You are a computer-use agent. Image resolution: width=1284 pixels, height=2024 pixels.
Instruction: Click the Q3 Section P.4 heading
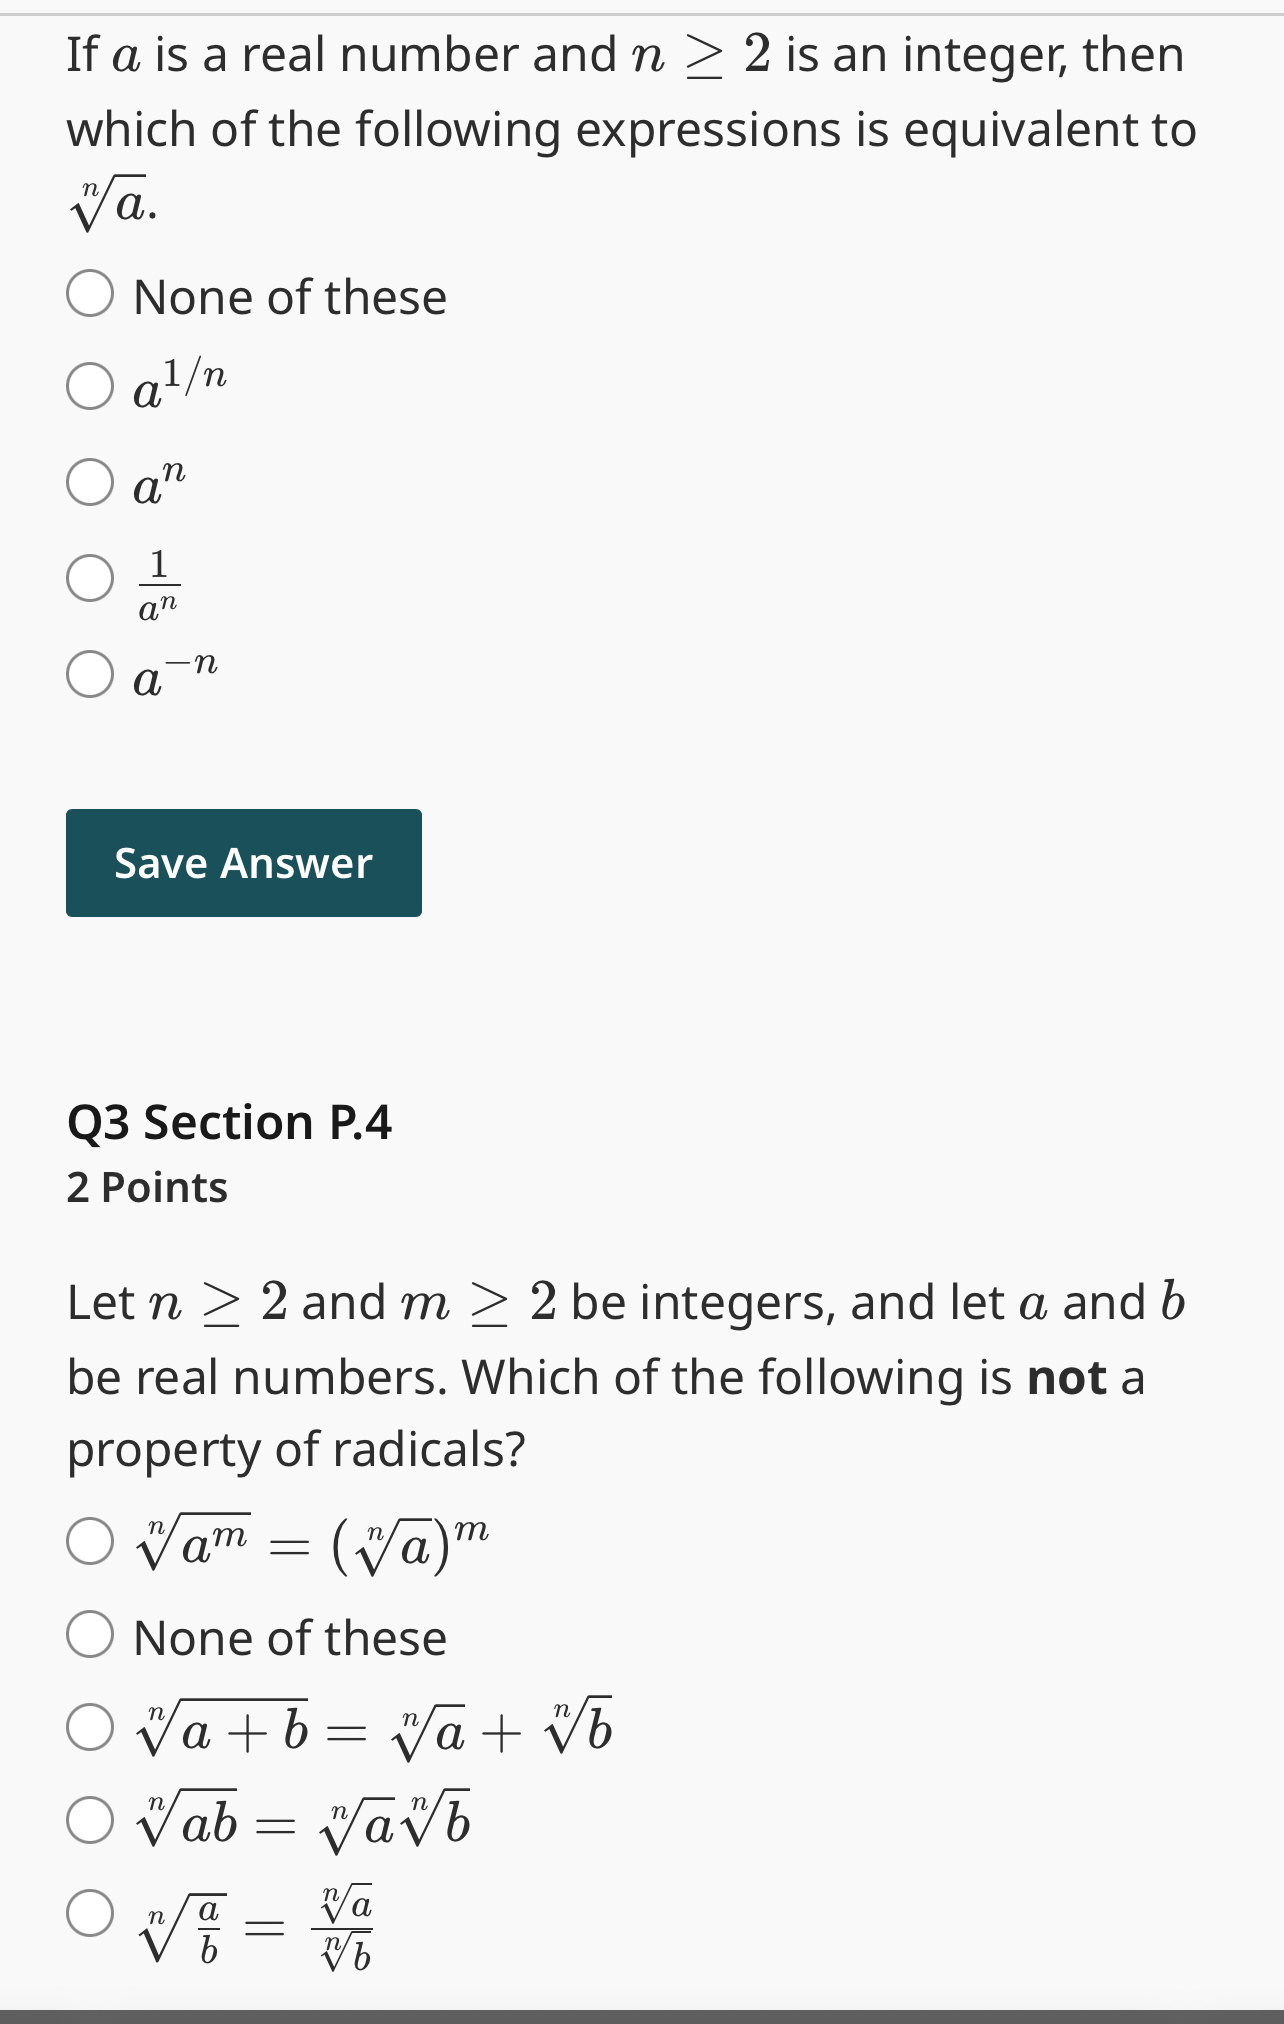(x=231, y=1121)
